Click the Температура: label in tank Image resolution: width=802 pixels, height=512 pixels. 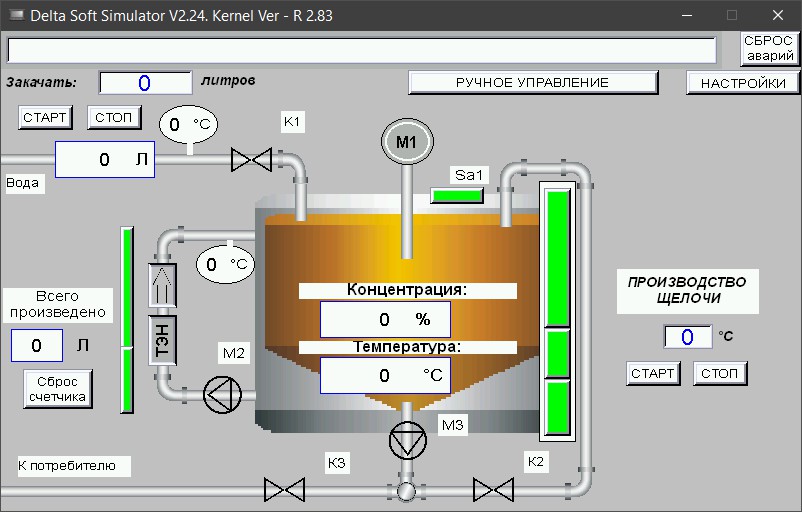pos(407,347)
